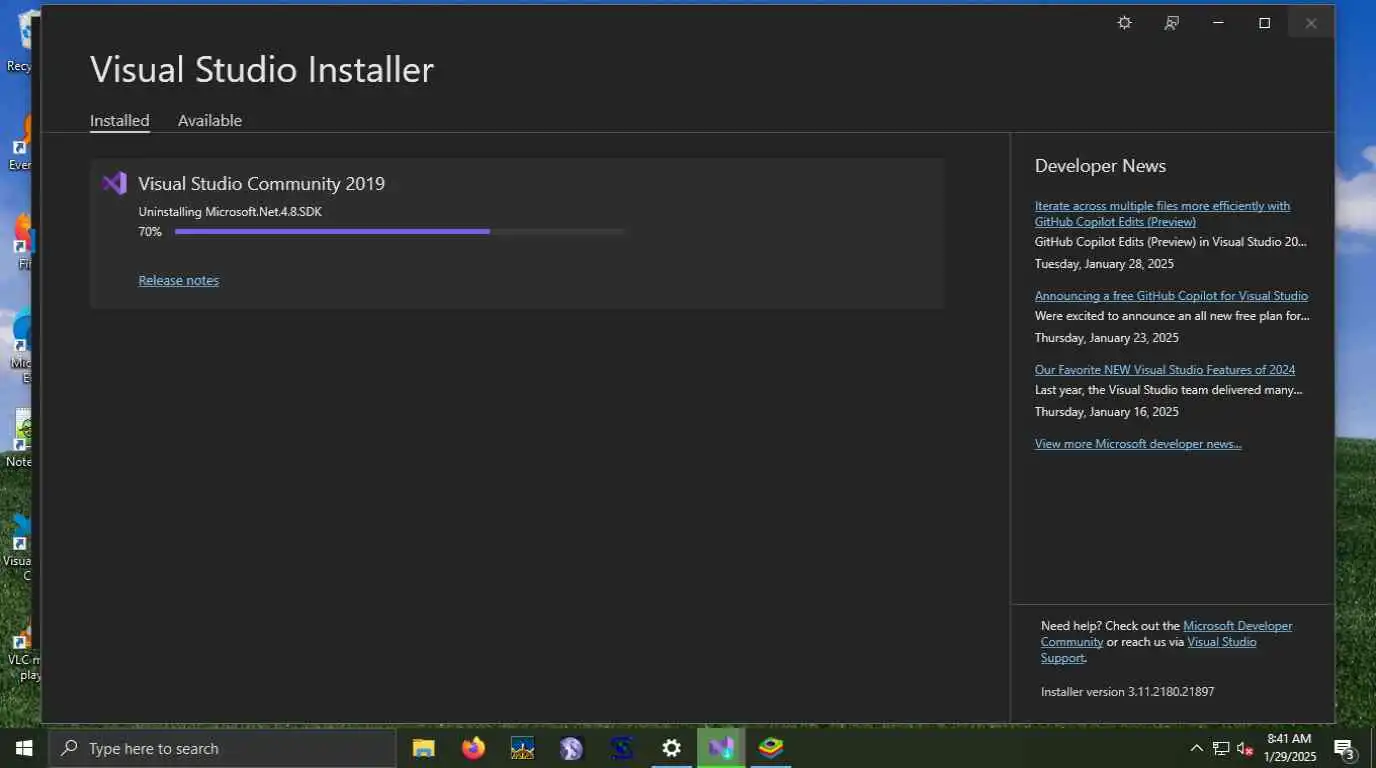Click View more Microsoft developer news

coord(1138,443)
